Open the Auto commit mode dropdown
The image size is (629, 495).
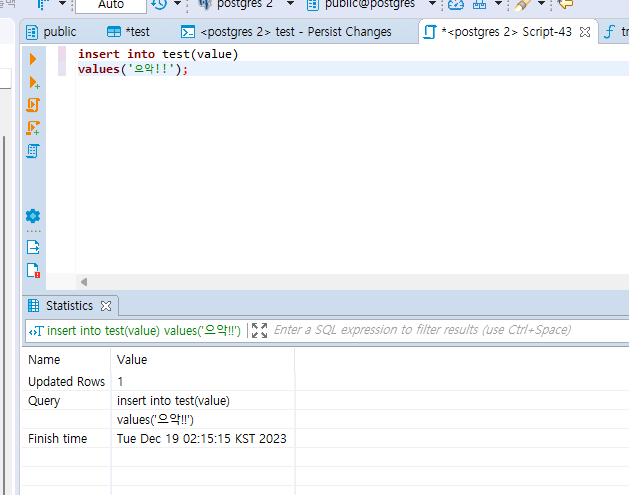tap(111, 5)
